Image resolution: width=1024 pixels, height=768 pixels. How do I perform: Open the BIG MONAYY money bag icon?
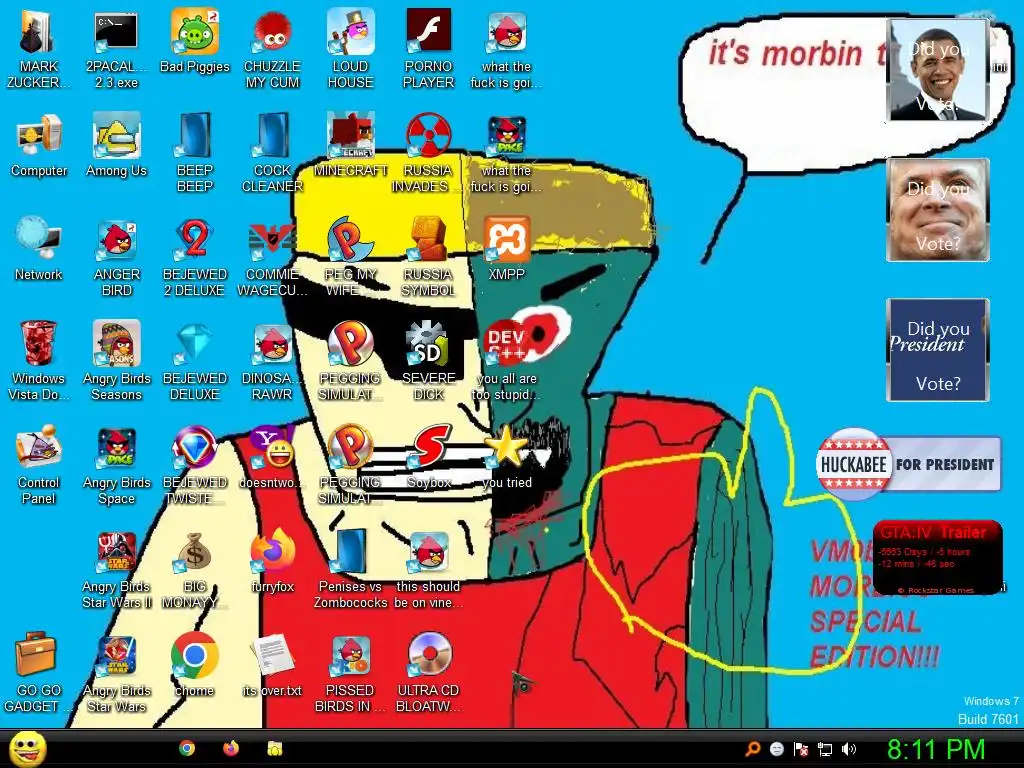(195, 569)
